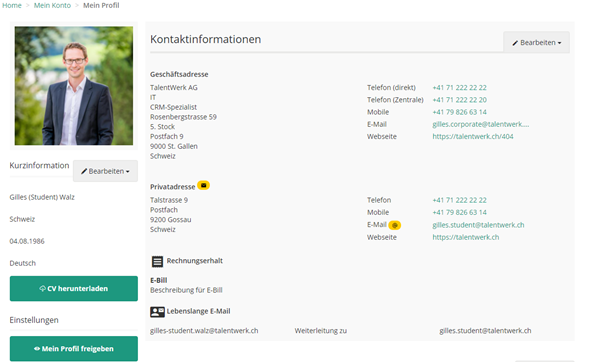Viewport: 605px width, 362px height.
Task: Click the TalentWerk AG company name
Action: tap(174, 88)
